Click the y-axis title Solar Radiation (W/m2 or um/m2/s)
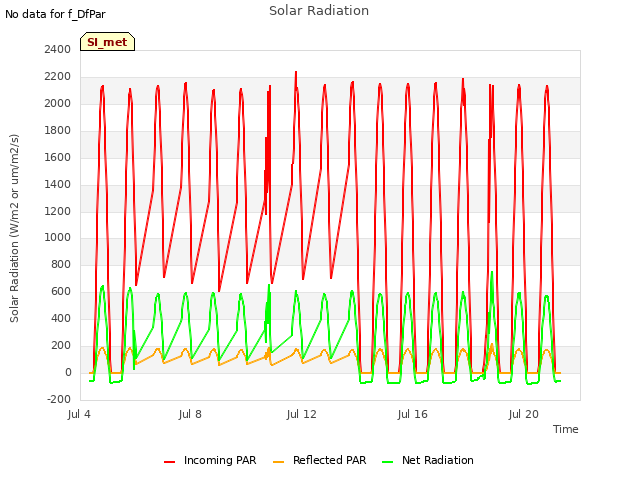The height and width of the screenshot is (480, 640). click(14, 228)
